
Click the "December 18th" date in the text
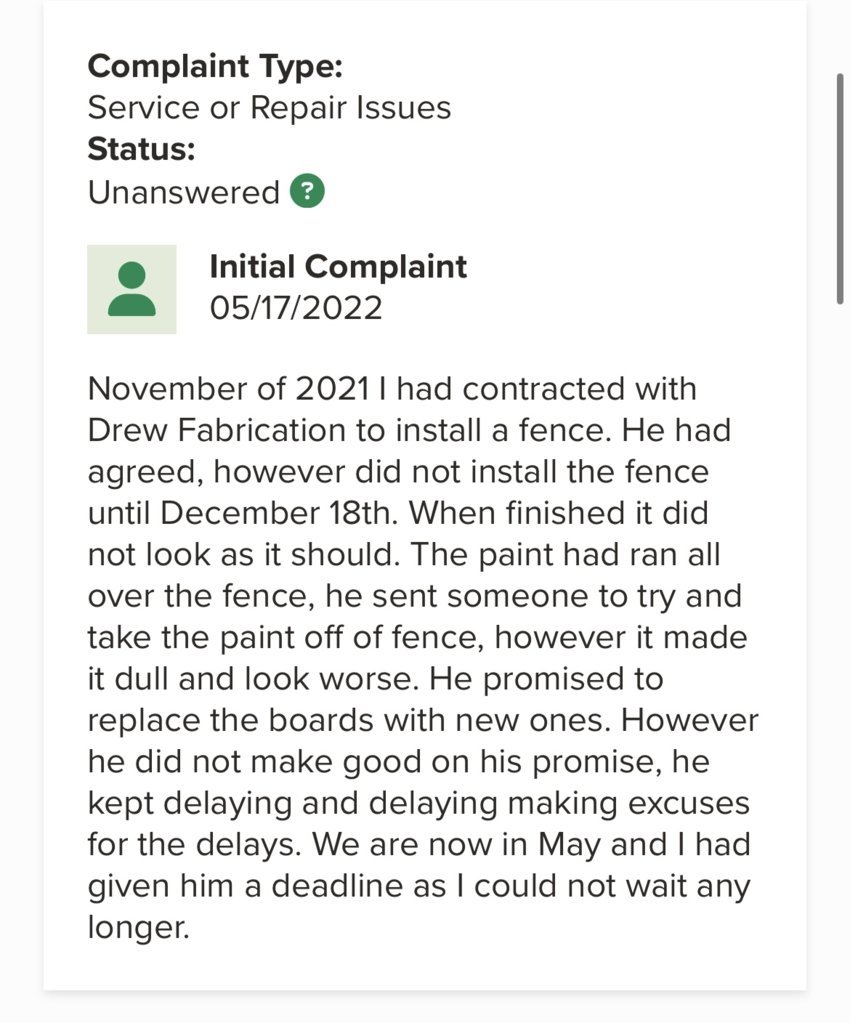tap(279, 513)
